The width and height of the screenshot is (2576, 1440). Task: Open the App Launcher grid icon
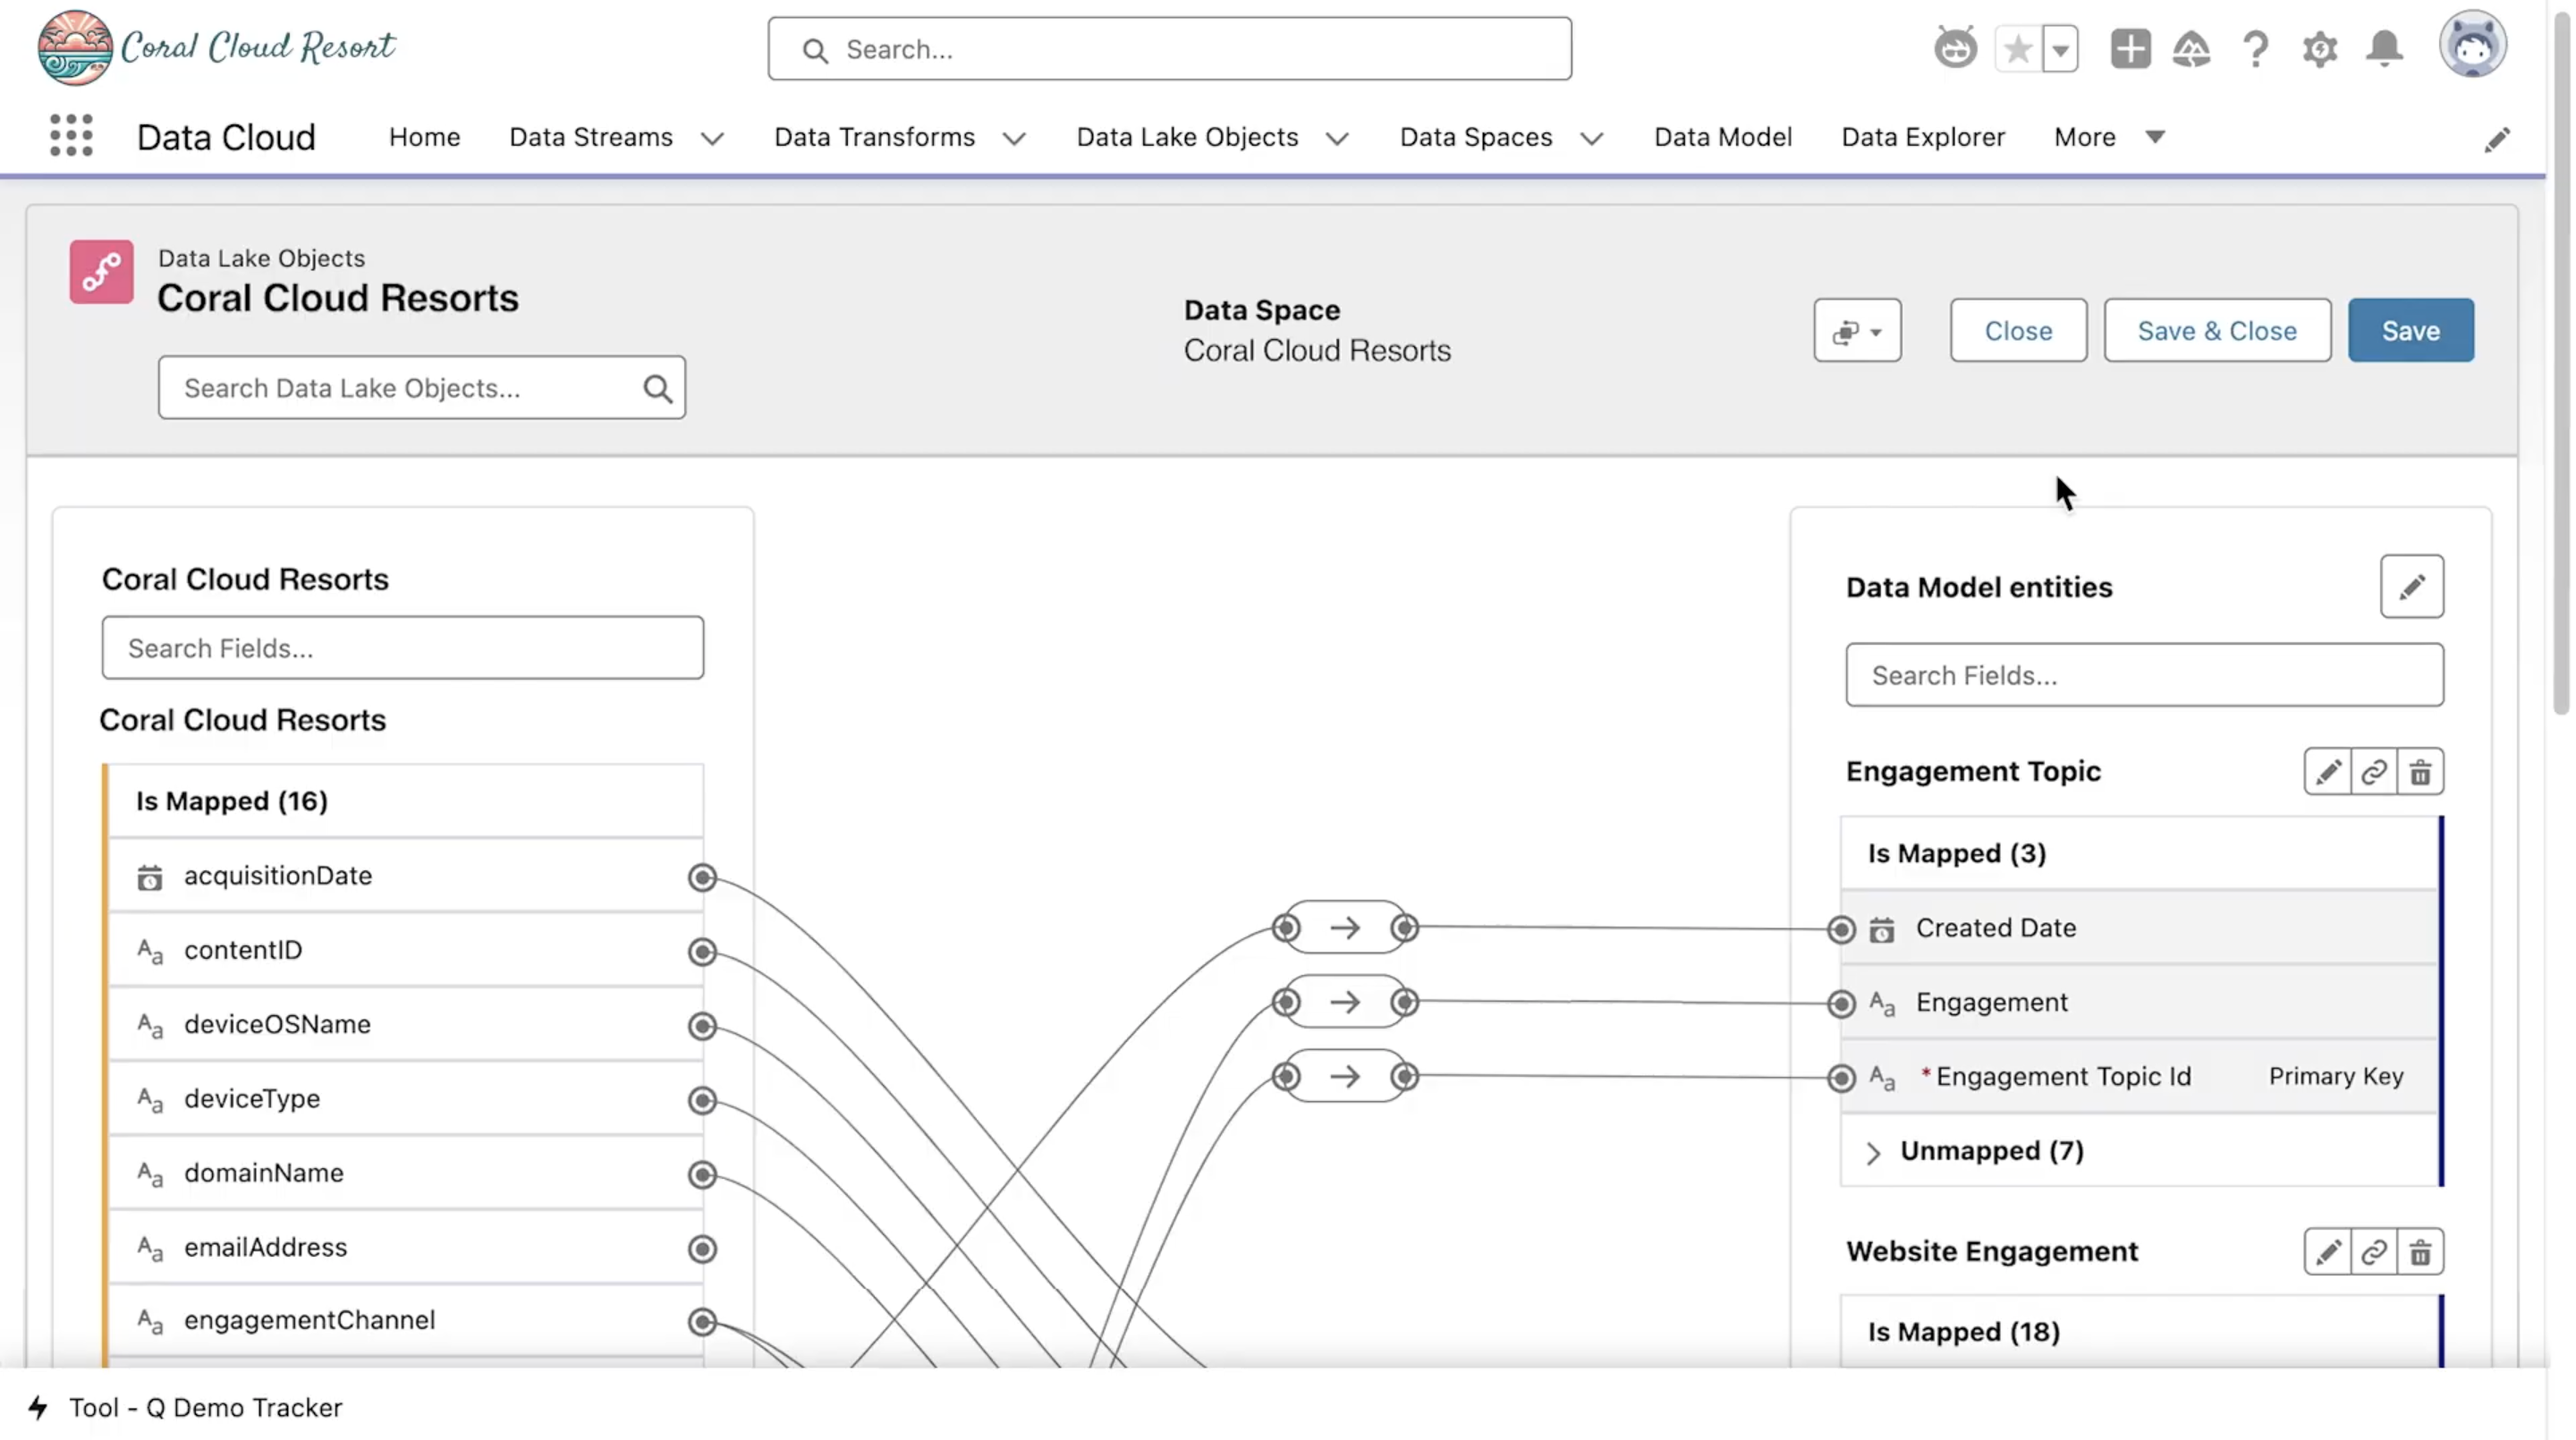click(71, 136)
